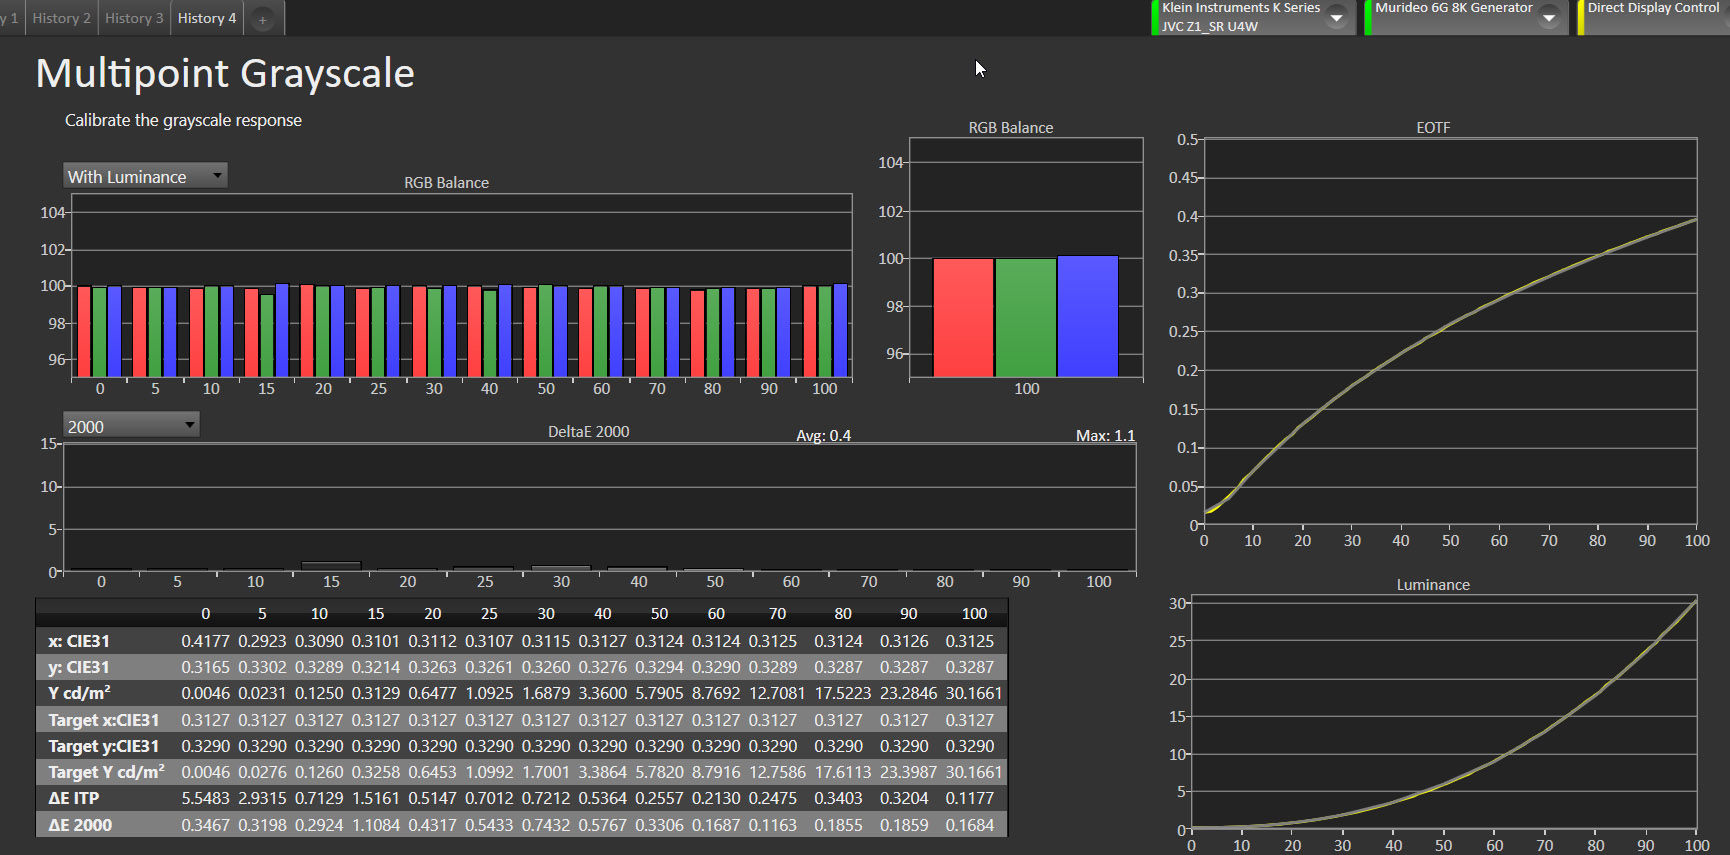
Task: Open the Direct Display Control panel
Action: [x=1653, y=17]
